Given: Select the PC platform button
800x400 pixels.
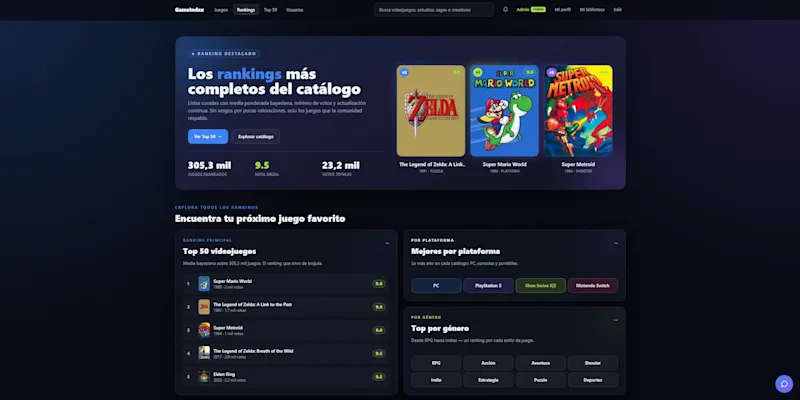Looking at the screenshot, I should tap(436, 286).
